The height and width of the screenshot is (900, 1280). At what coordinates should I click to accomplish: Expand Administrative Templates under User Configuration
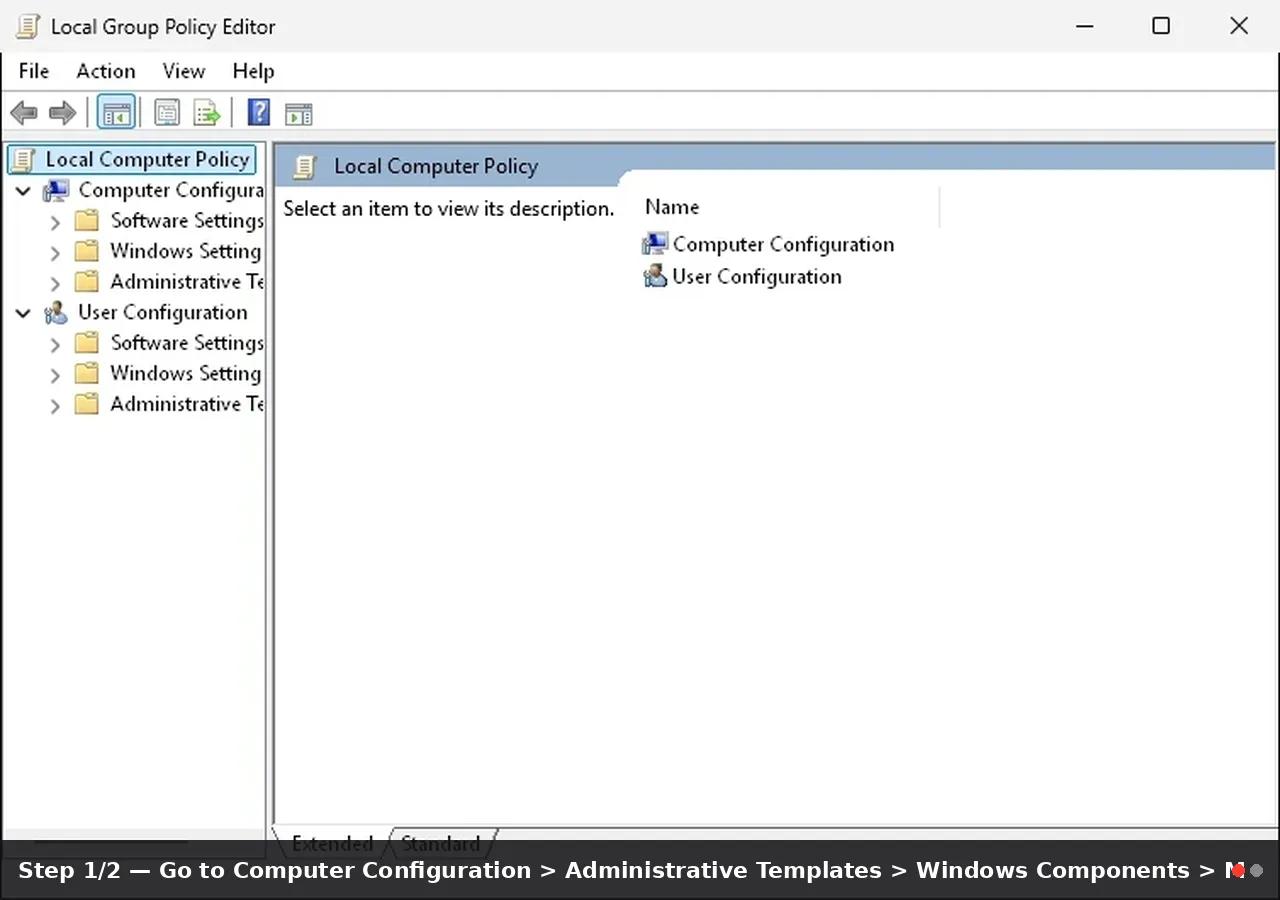55,405
